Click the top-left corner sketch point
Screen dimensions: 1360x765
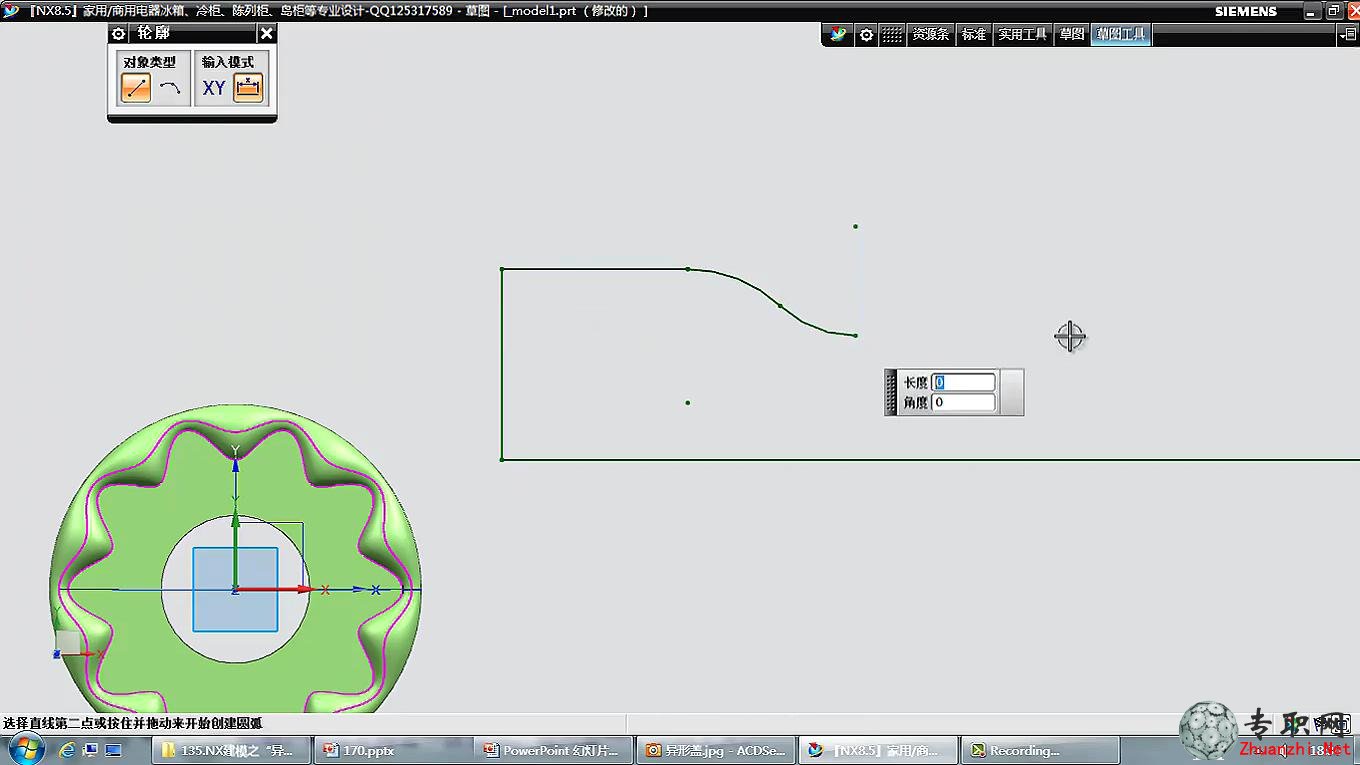point(502,269)
